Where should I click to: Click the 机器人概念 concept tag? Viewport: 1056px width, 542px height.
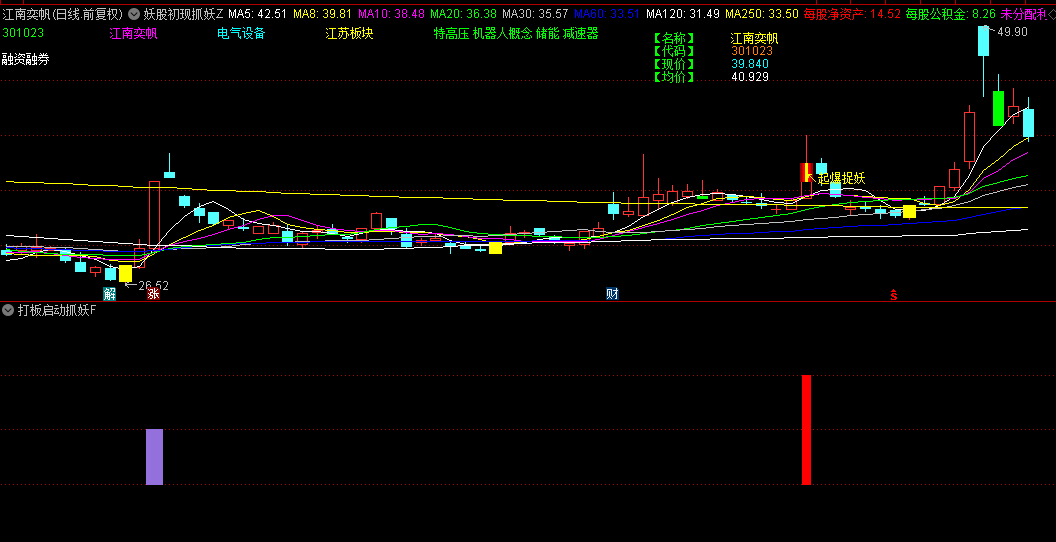(502, 33)
